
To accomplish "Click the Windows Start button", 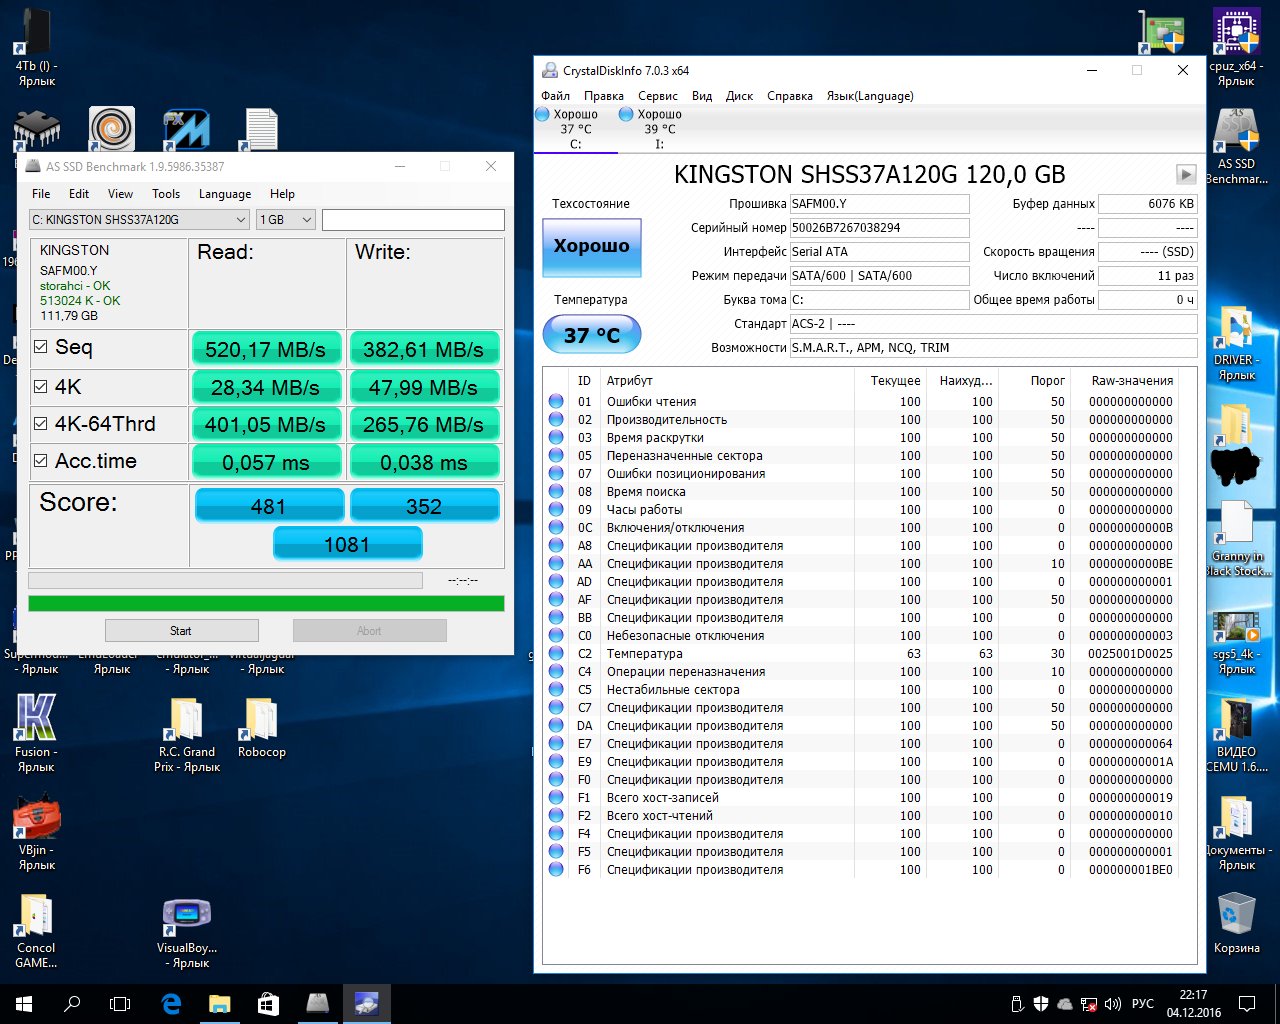I will click(24, 1004).
